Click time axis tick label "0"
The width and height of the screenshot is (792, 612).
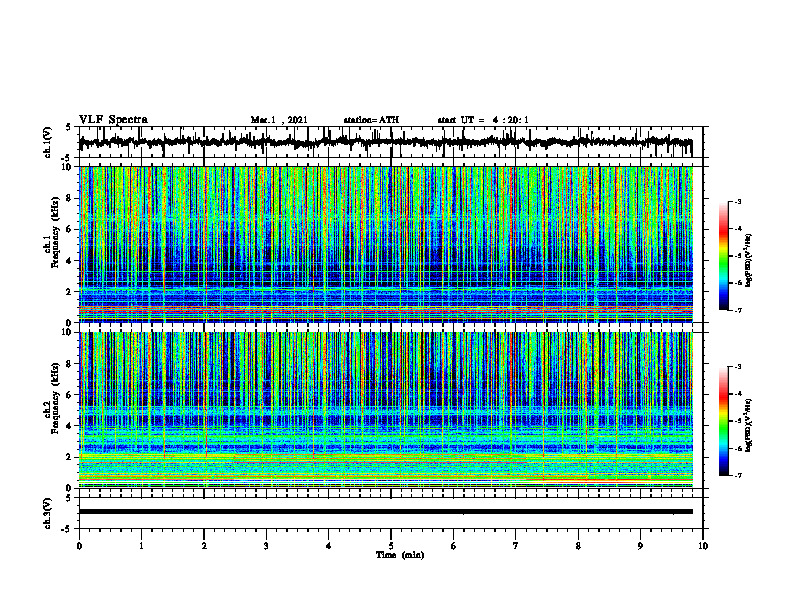click(x=79, y=546)
